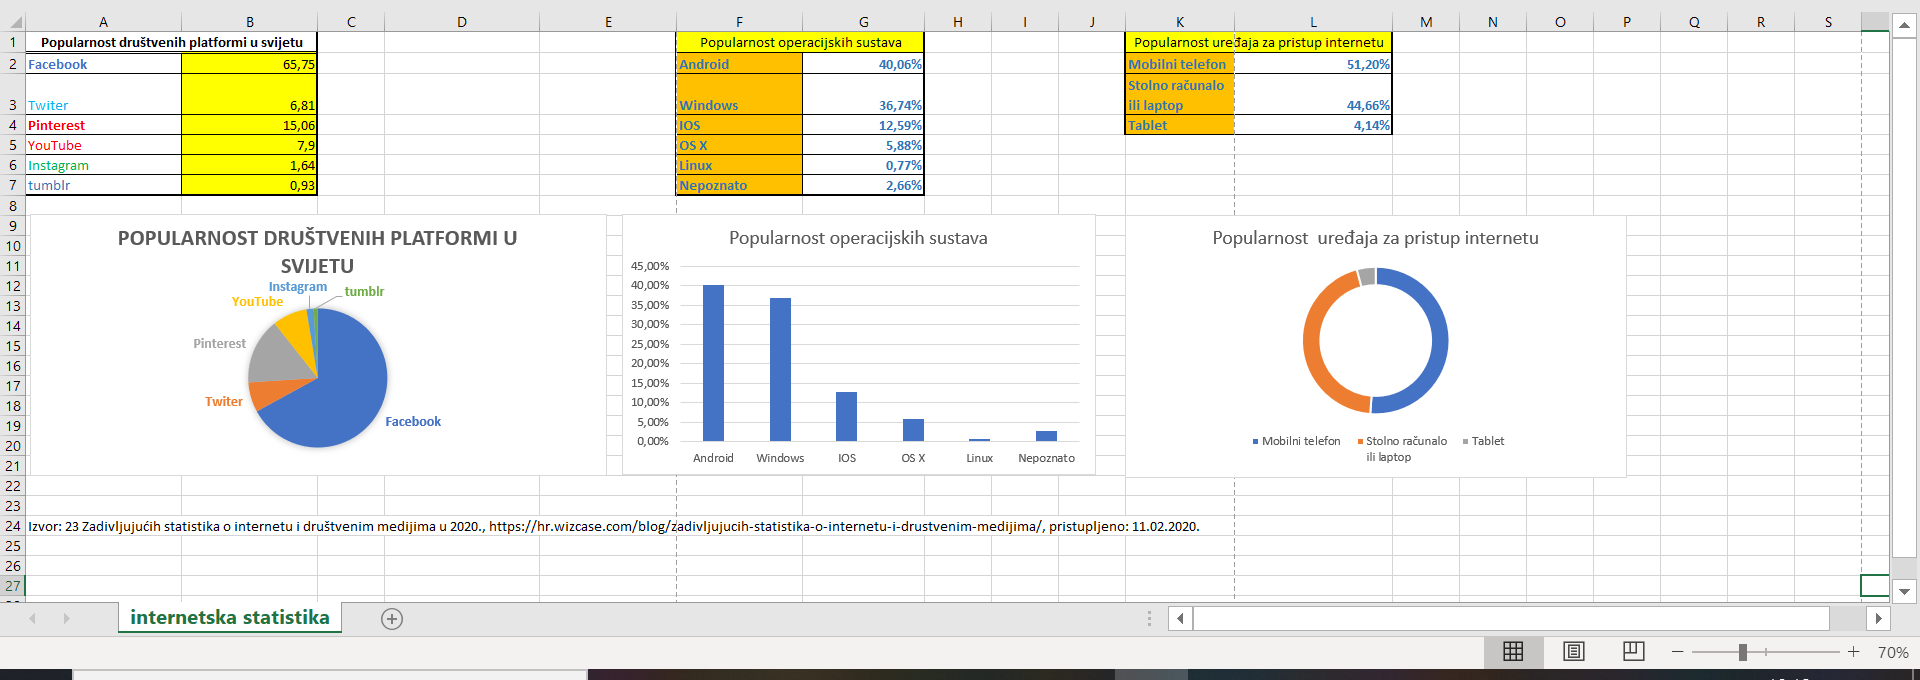Go to next sheet with right arrow
Viewport: 1920px width, 680px height.
[67, 619]
